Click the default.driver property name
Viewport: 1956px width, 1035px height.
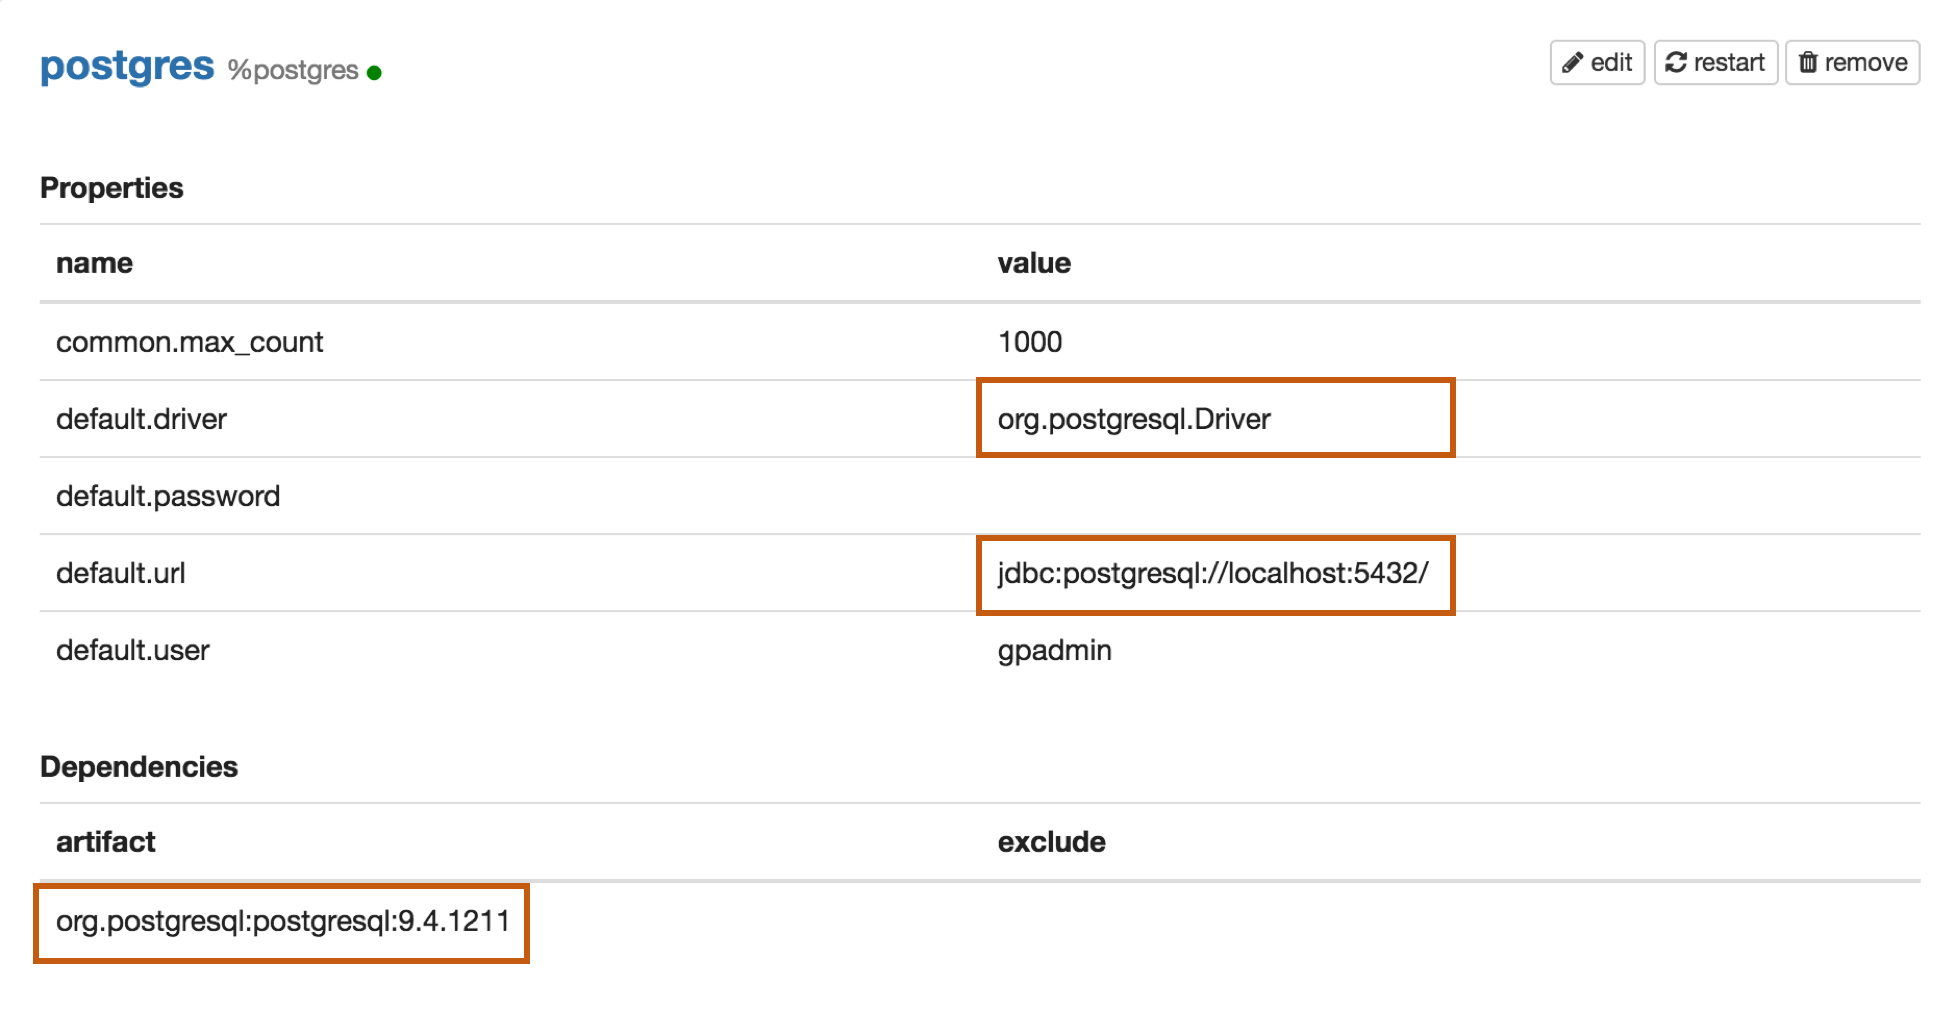[x=141, y=419]
